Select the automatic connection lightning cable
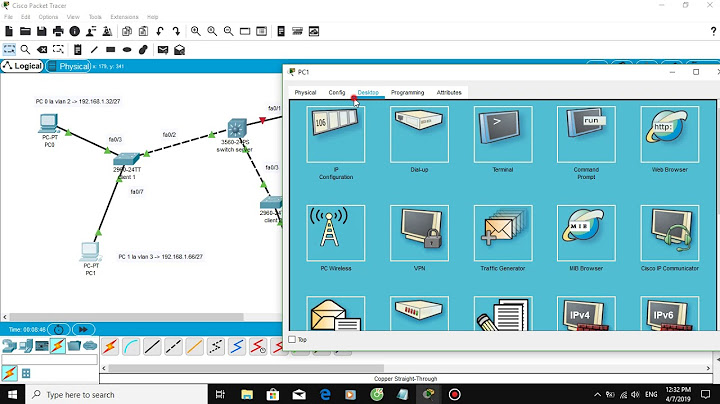The height and width of the screenshot is (404, 720). [110, 347]
